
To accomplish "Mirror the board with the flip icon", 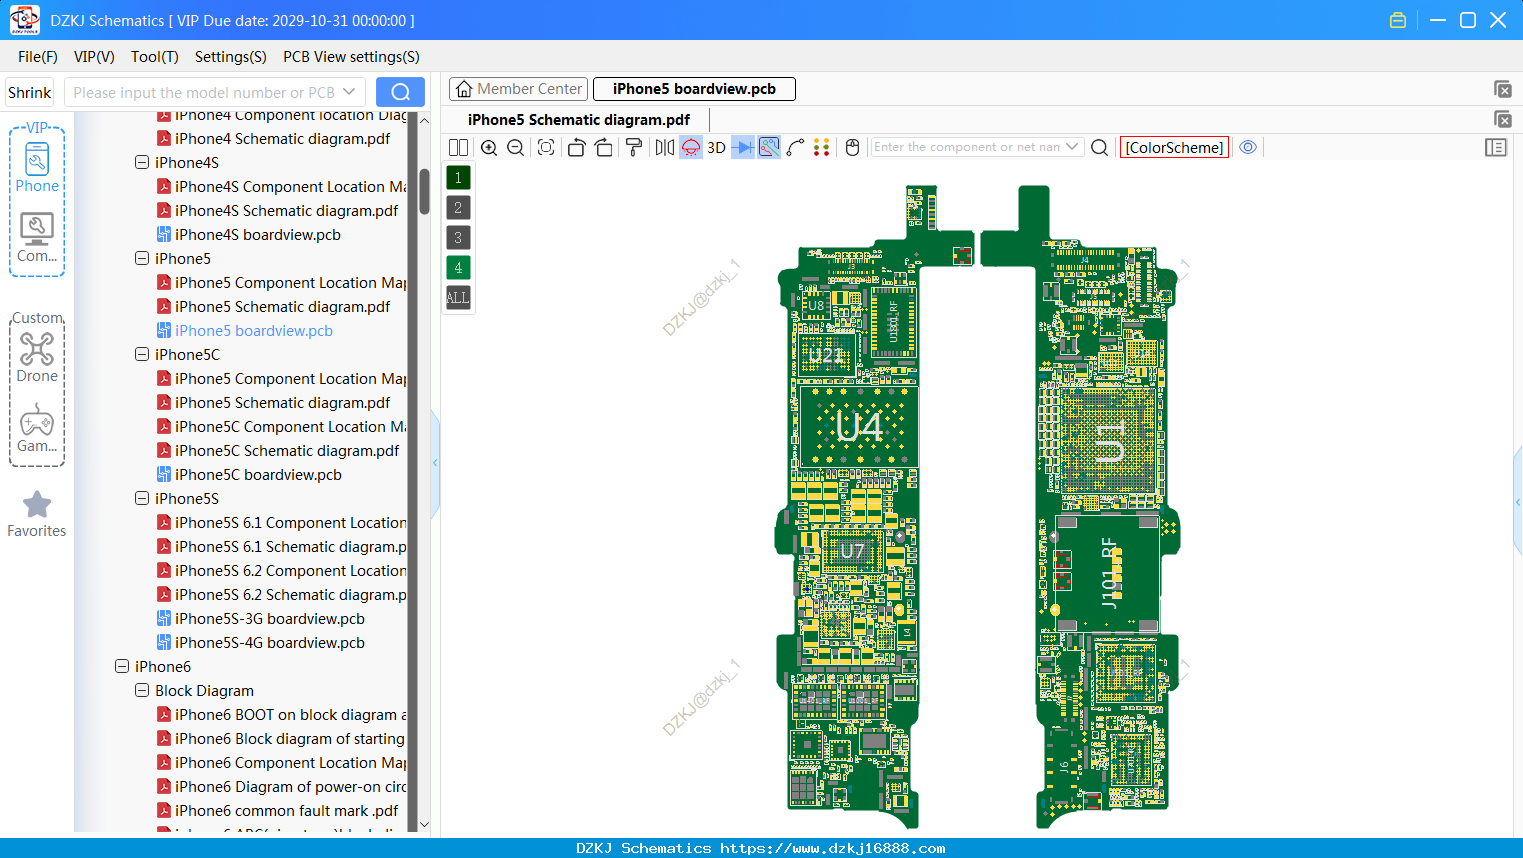I will 664,147.
